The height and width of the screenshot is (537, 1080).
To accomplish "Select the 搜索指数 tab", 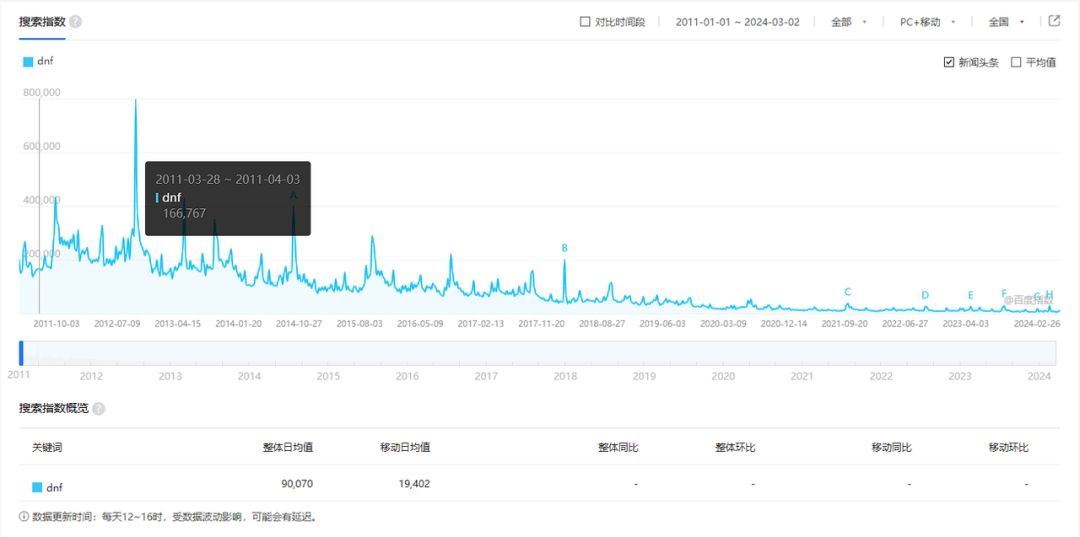I will (42, 21).
